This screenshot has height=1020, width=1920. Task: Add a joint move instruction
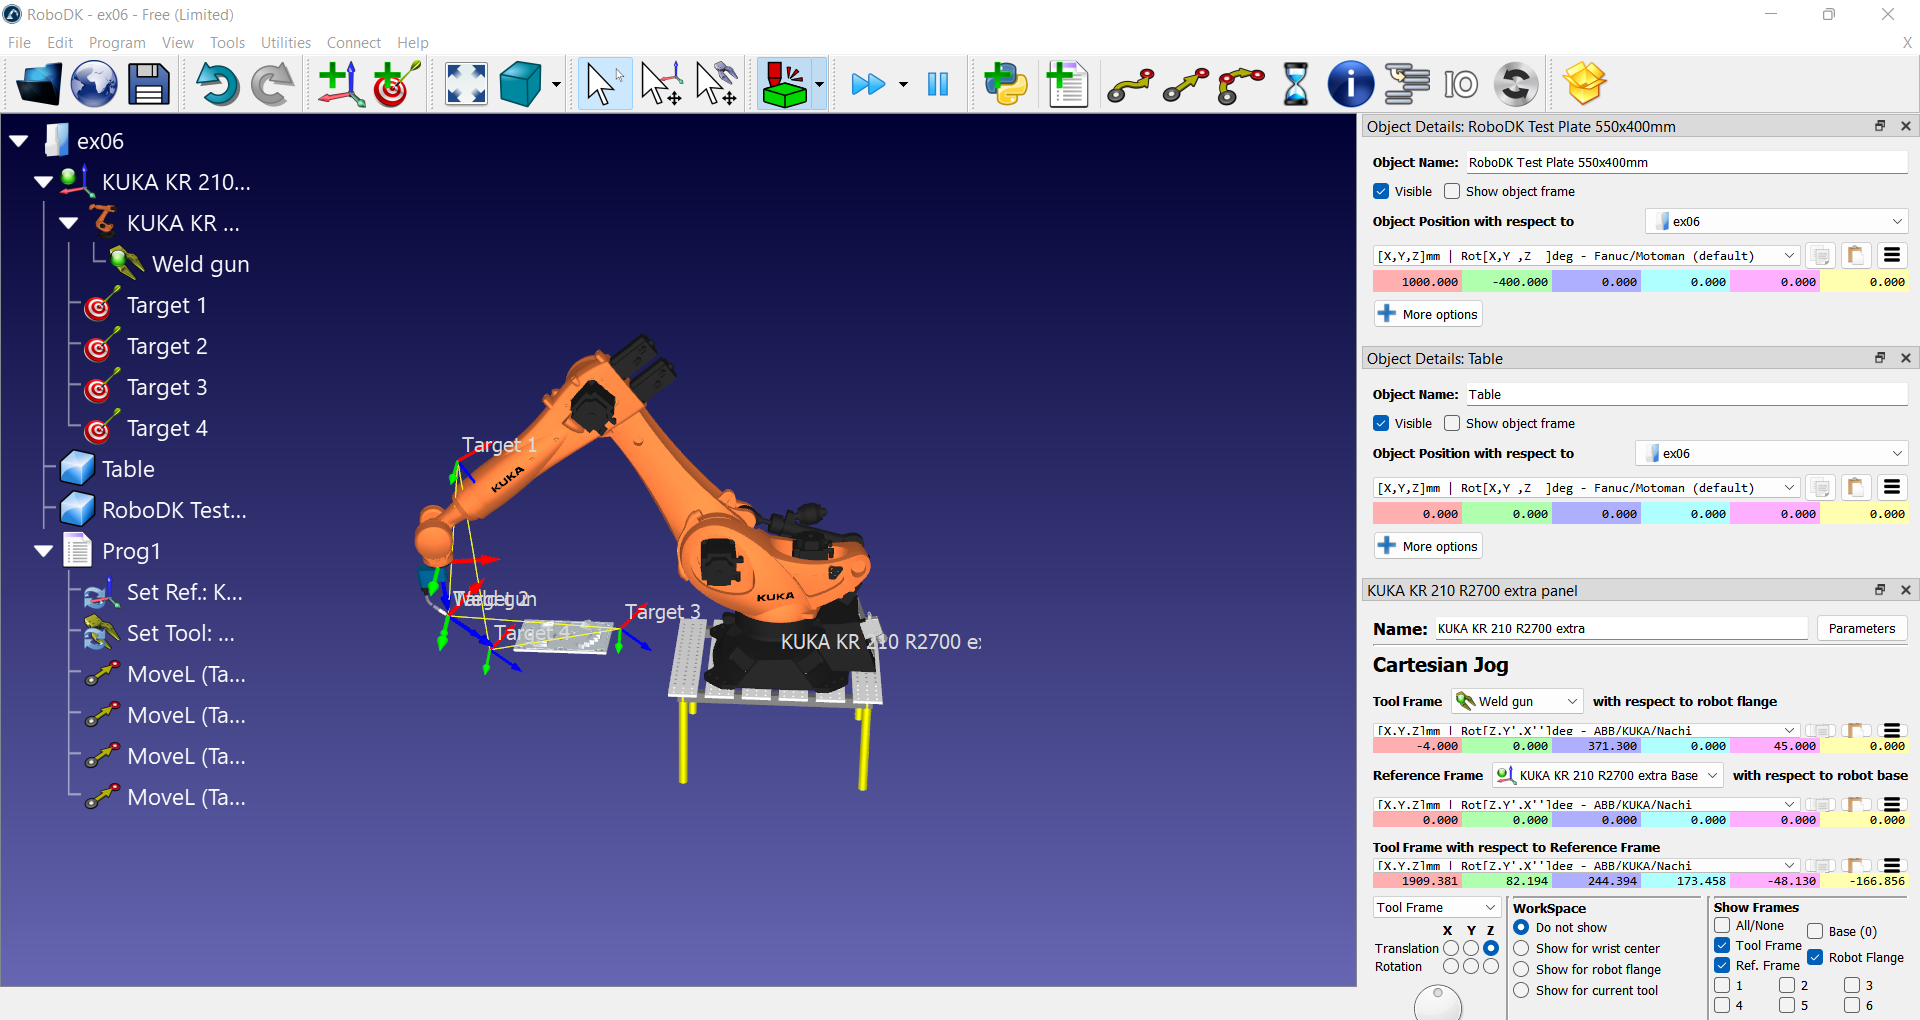(1131, 85)
